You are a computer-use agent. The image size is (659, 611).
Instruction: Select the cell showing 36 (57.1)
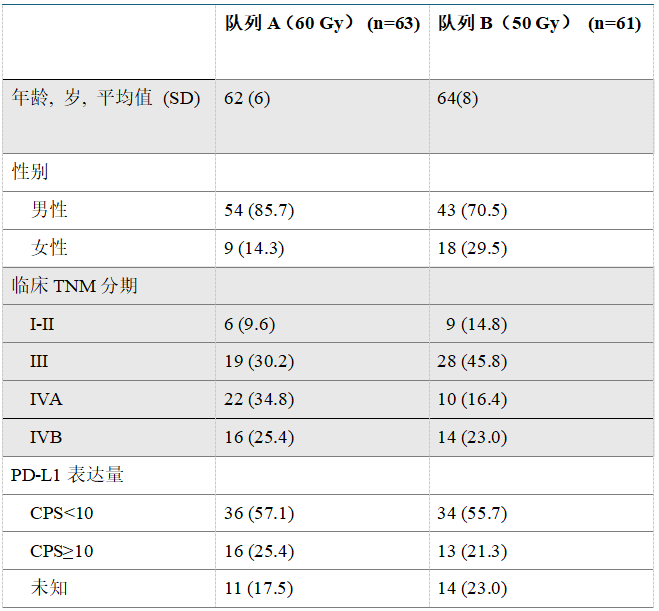[x=258, y=513]
